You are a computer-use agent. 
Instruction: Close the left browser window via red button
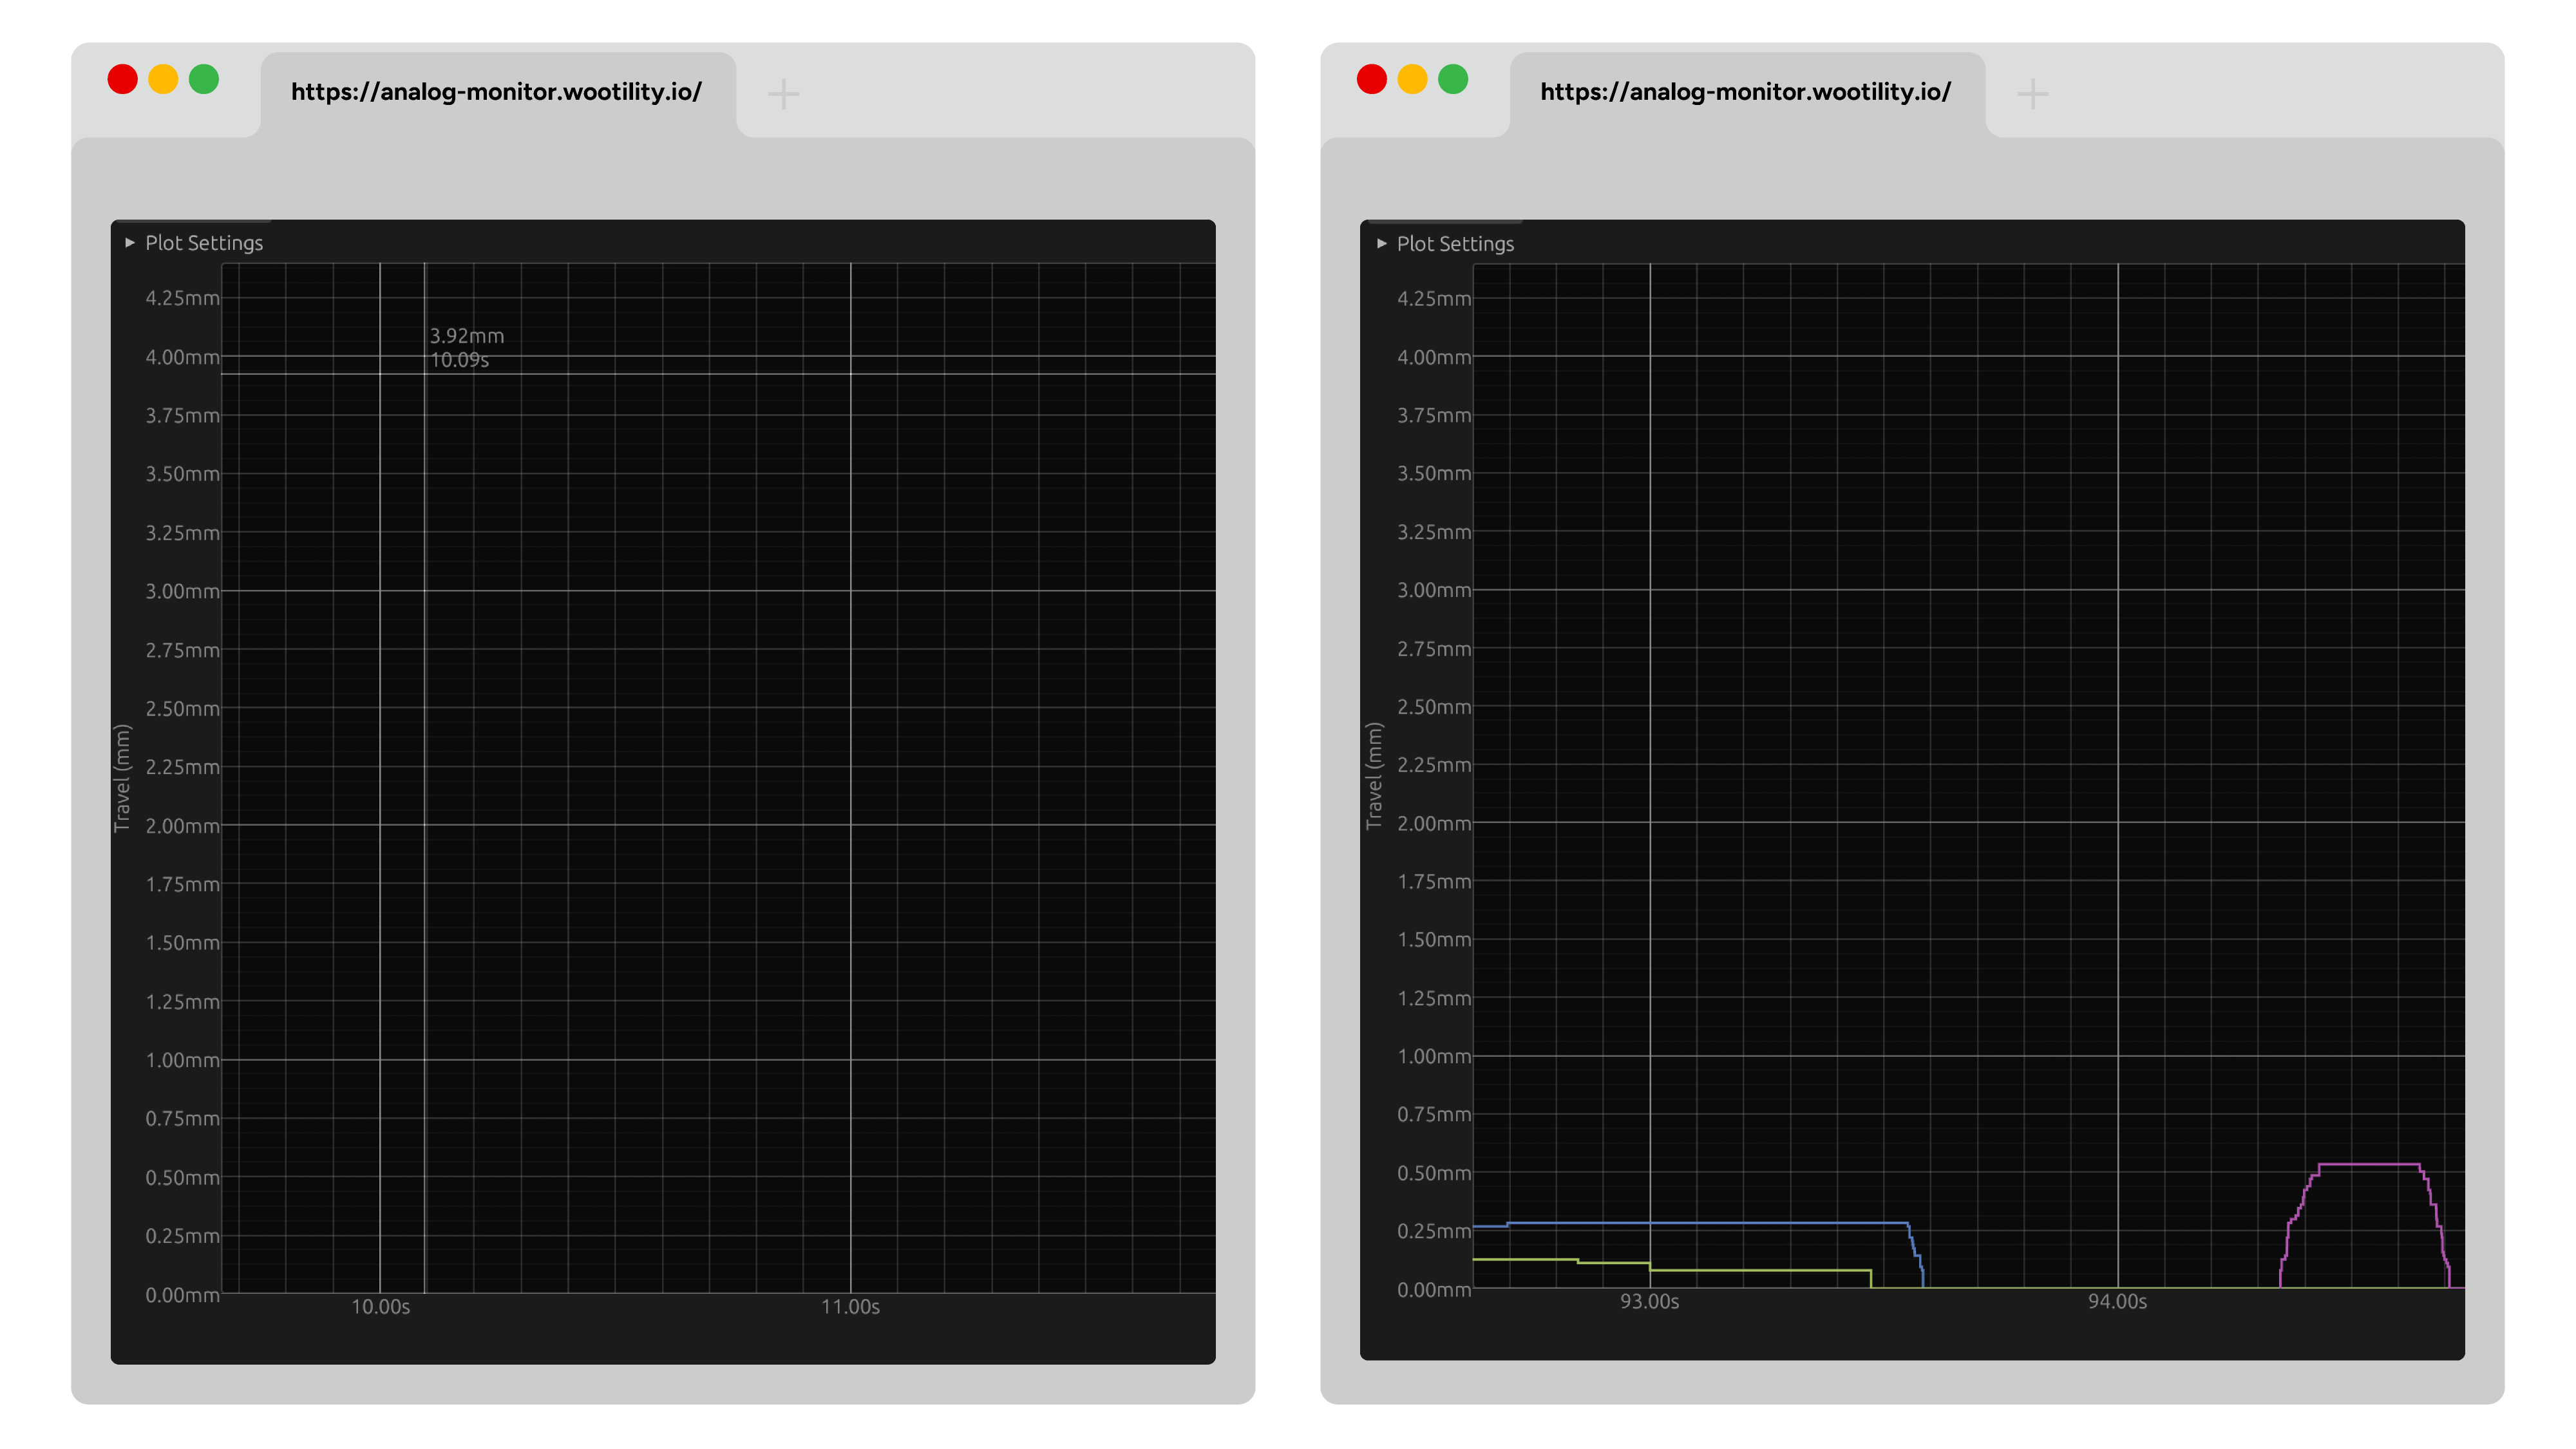(123, 79)
